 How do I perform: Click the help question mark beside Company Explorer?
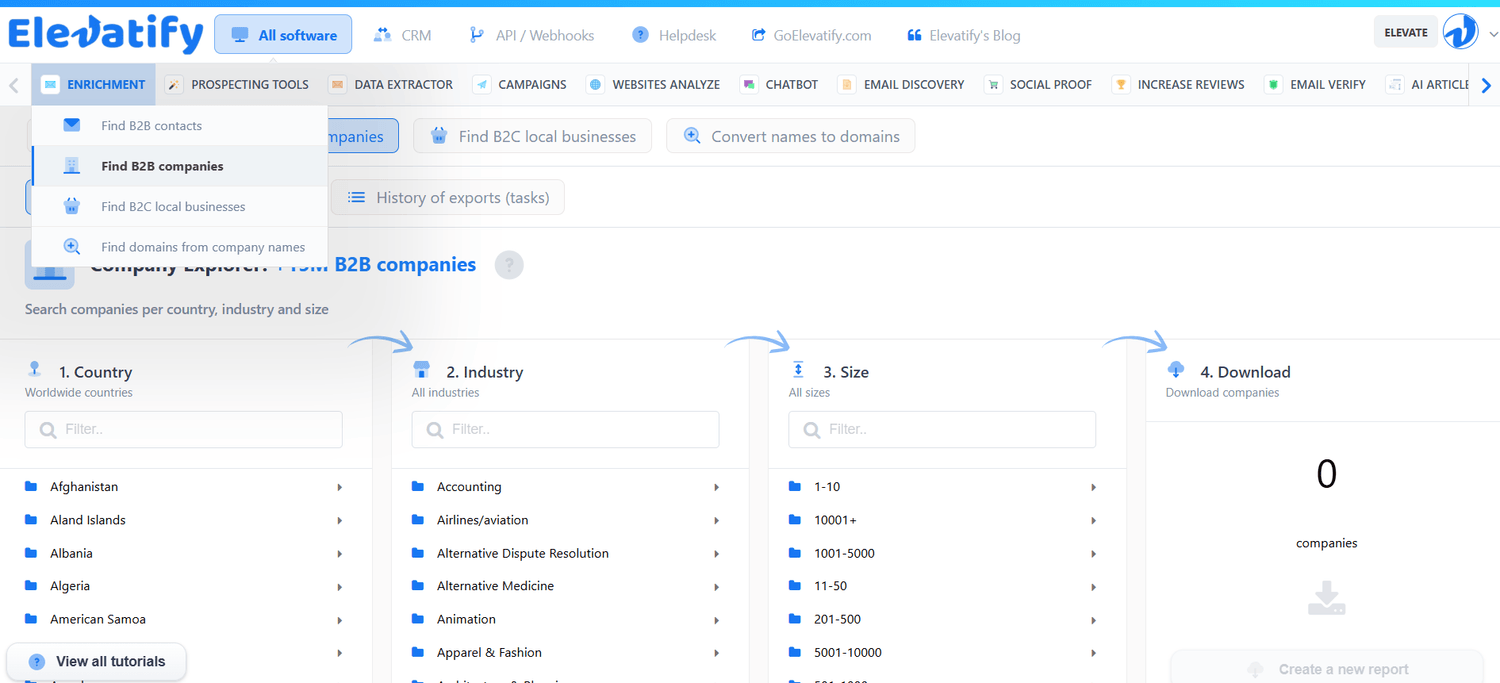(509, 265)
